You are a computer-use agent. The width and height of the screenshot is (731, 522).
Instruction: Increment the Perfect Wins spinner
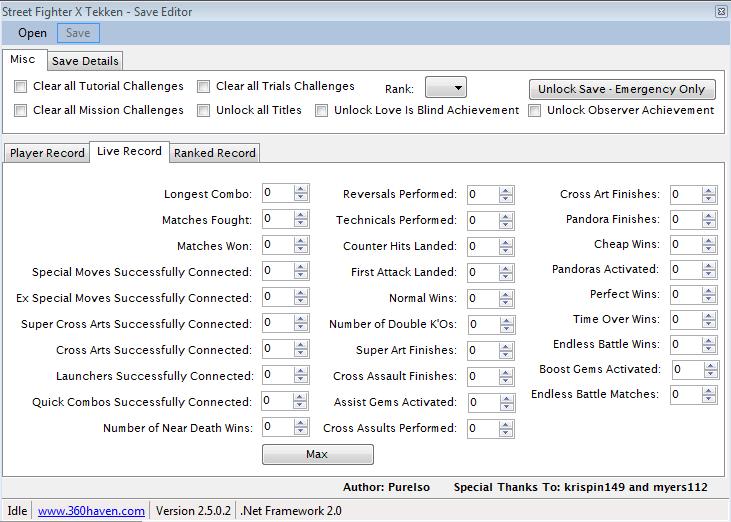(709, 290)
